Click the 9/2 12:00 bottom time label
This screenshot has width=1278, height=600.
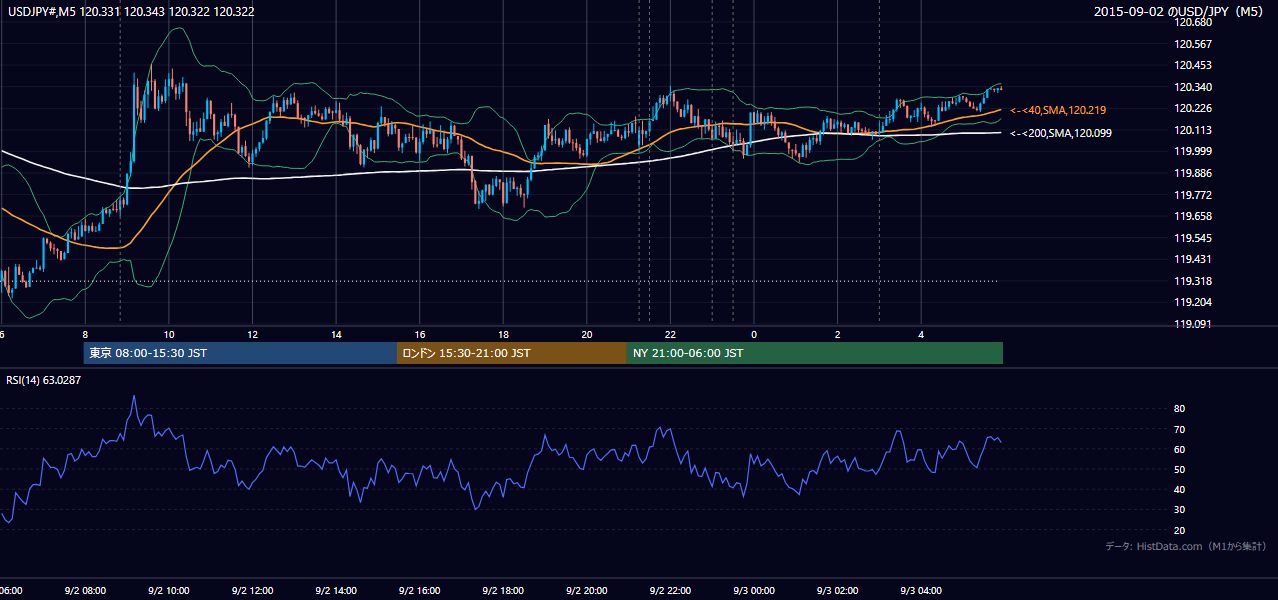[253, 590]
